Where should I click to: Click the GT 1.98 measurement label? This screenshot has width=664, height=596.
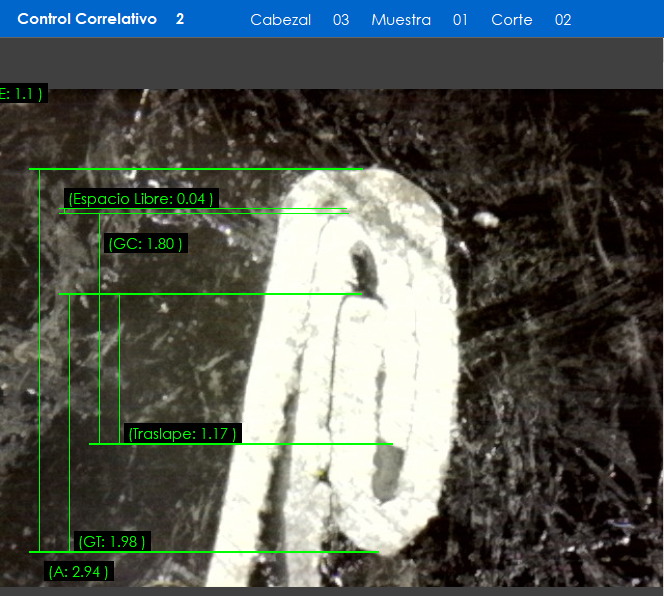pyautogui.click(x=112, y=542)
